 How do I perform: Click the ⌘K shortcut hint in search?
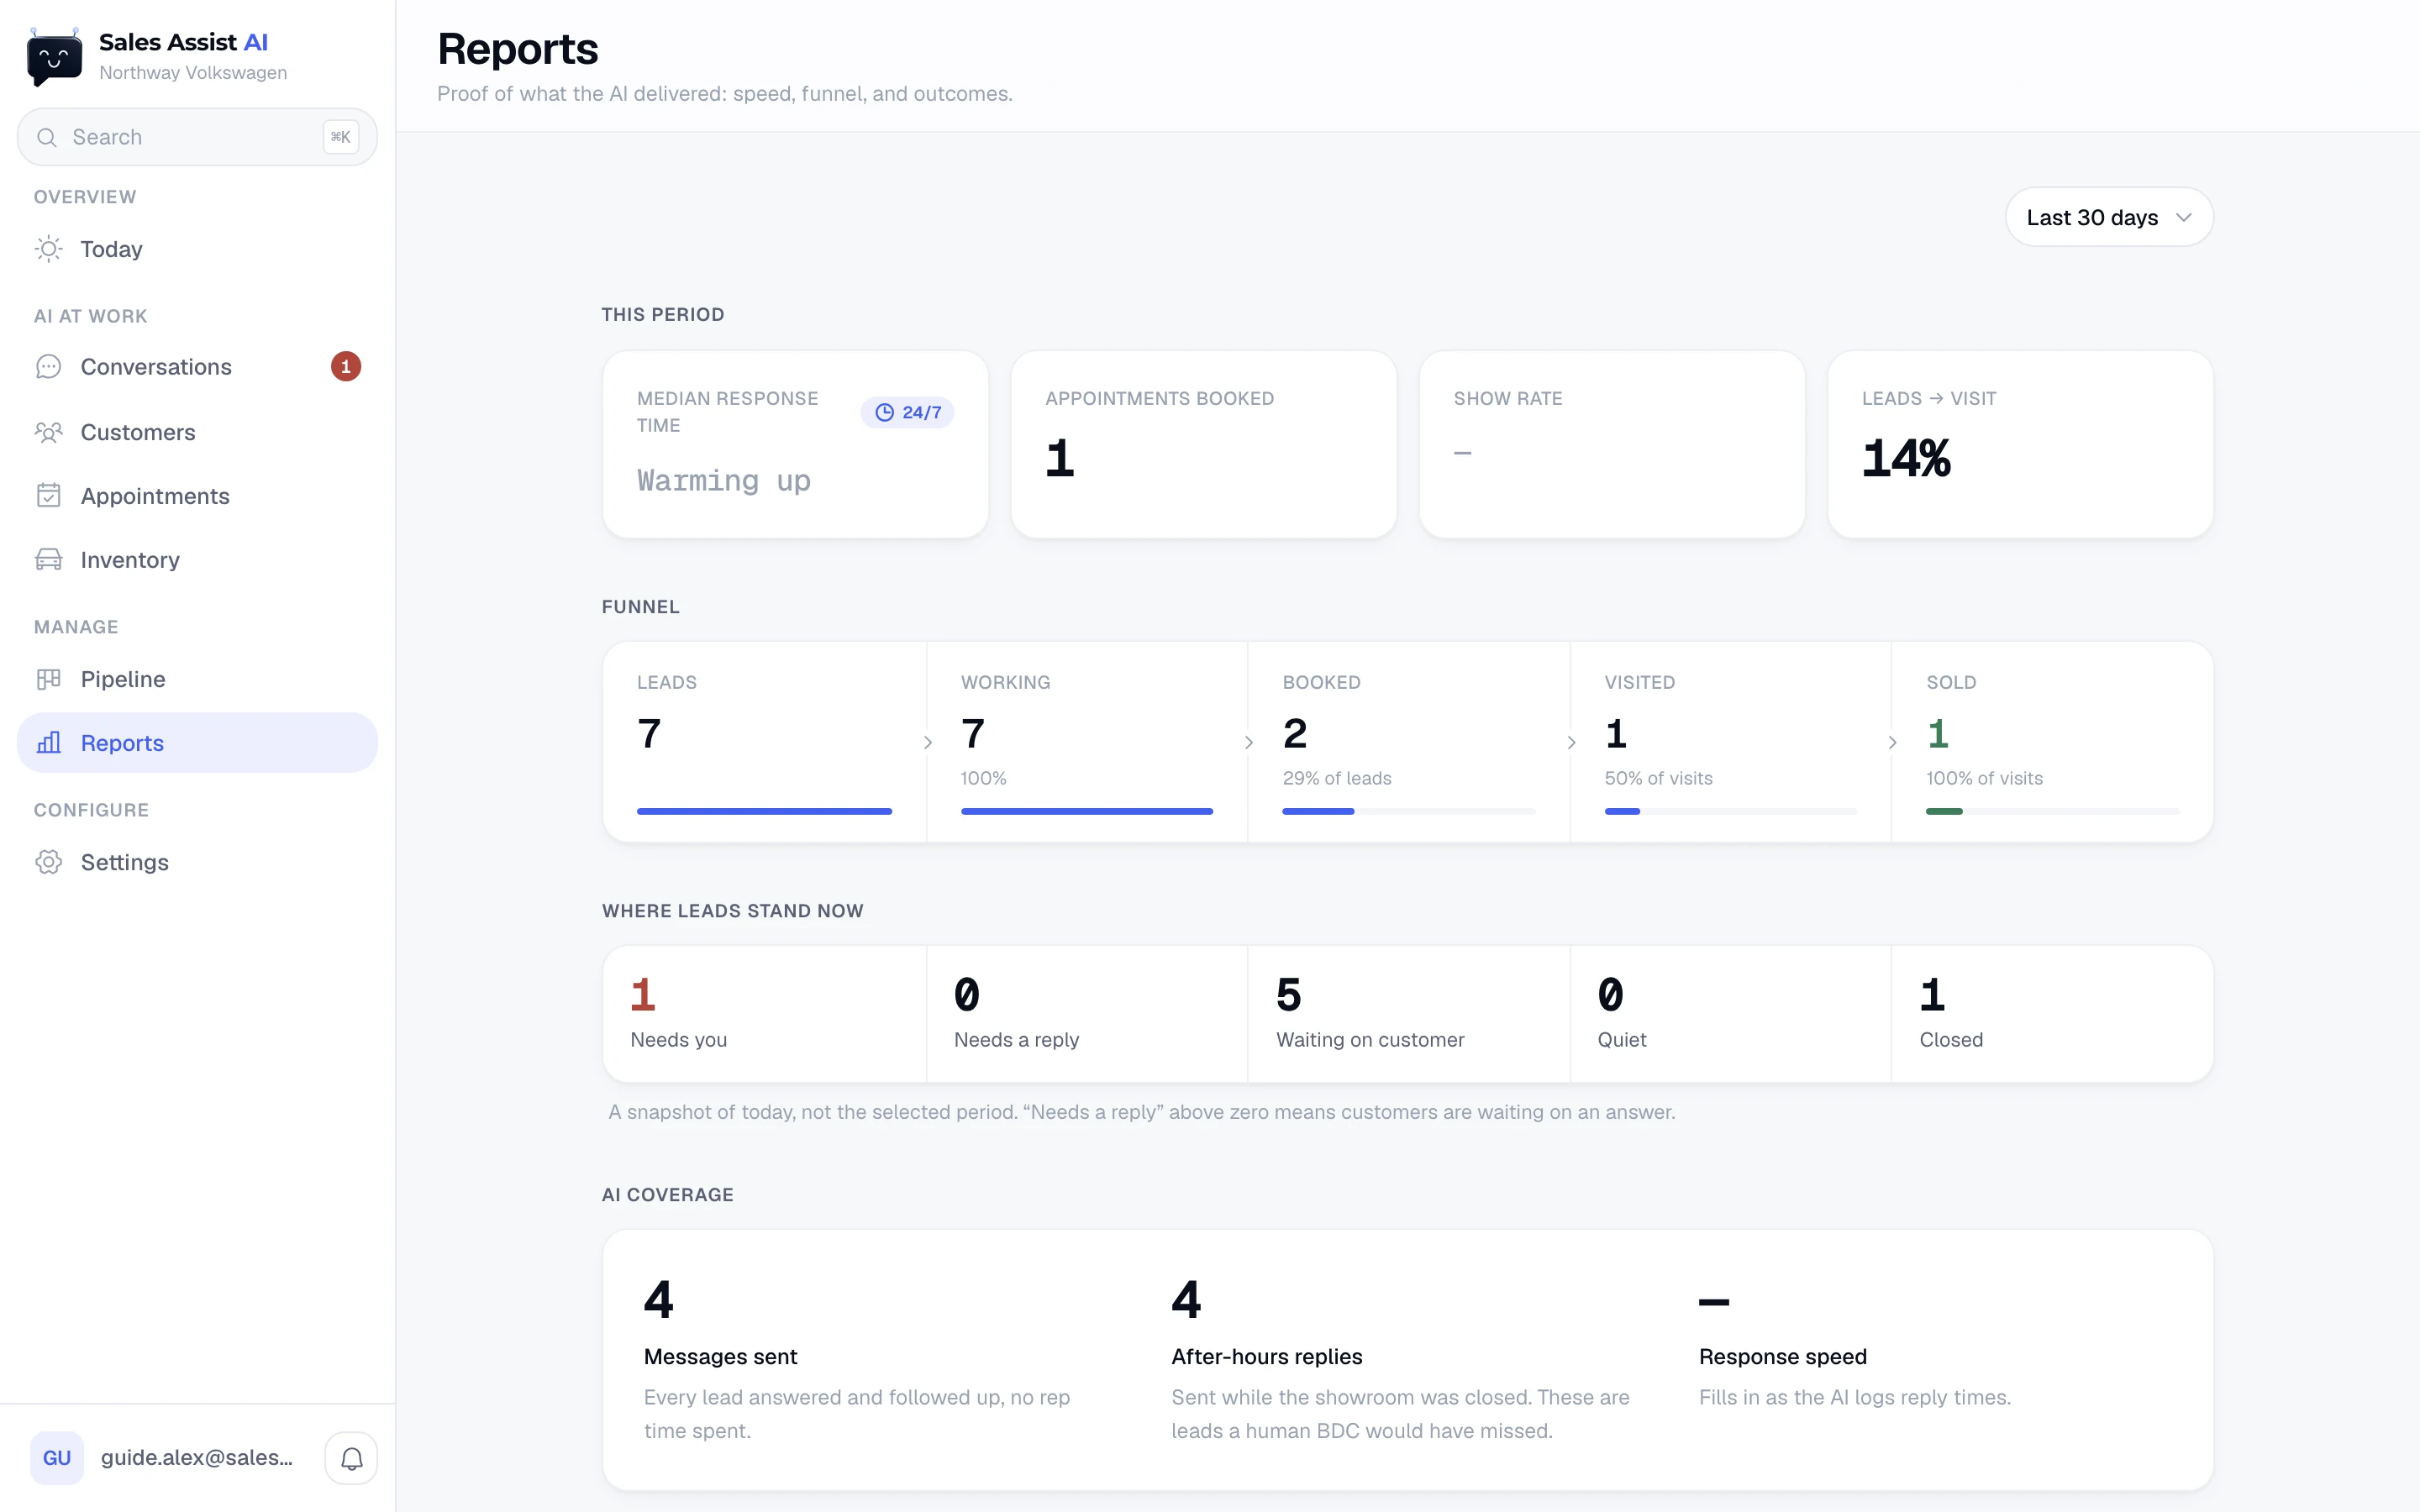tap(340, 137)
